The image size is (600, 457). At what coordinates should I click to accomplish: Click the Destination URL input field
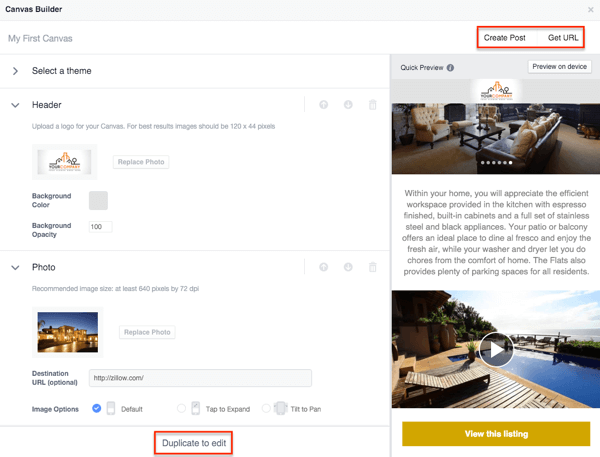(200, 378)
